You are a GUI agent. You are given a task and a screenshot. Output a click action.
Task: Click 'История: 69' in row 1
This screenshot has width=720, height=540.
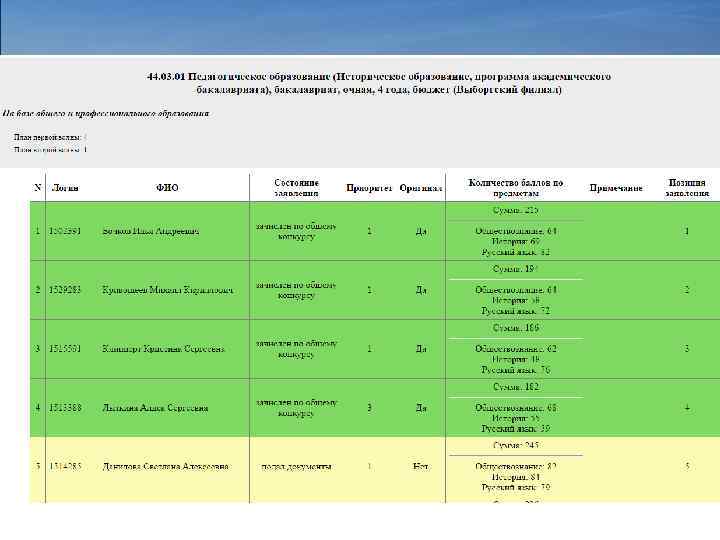pyautogui.click(x=515, y=242)
